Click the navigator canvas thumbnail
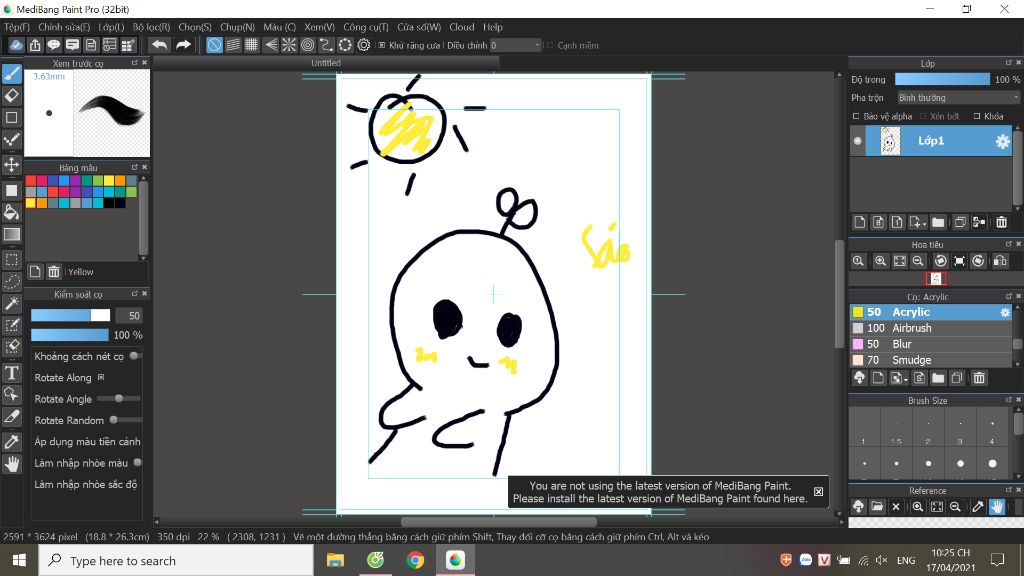The width and height of the screenshot is (1024, 576). click(936, 279)
